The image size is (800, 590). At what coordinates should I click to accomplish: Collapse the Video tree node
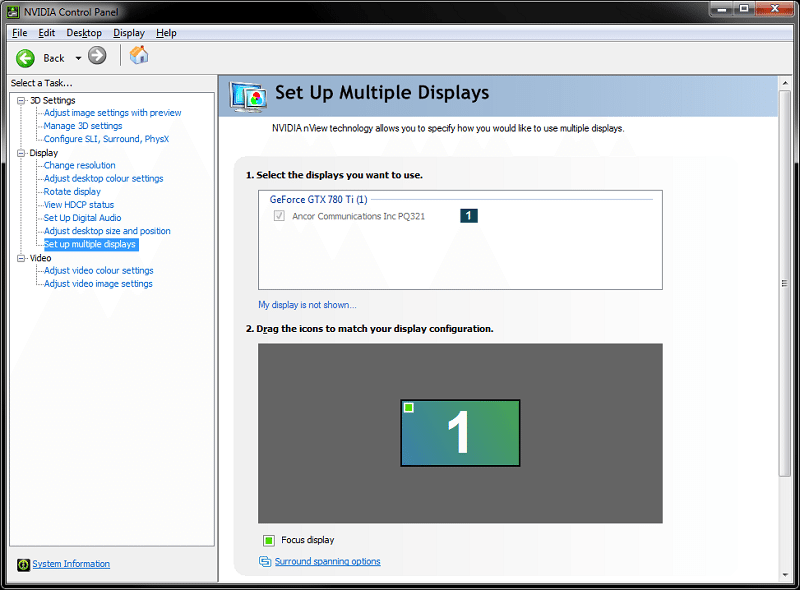tap(21, 258)
